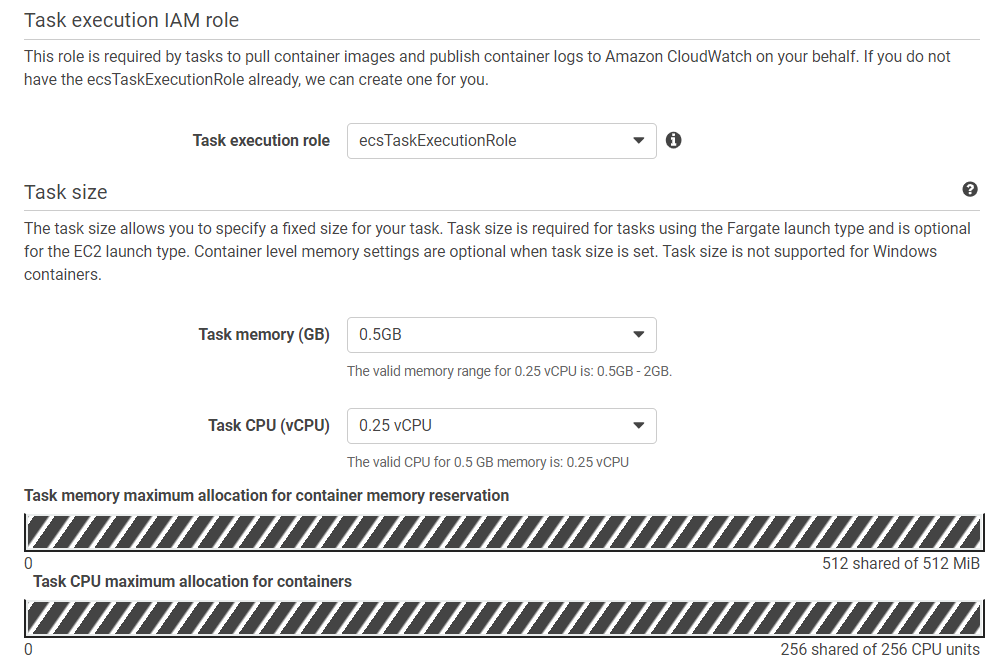Click the task memory allocation striped bar

[502, 532]
